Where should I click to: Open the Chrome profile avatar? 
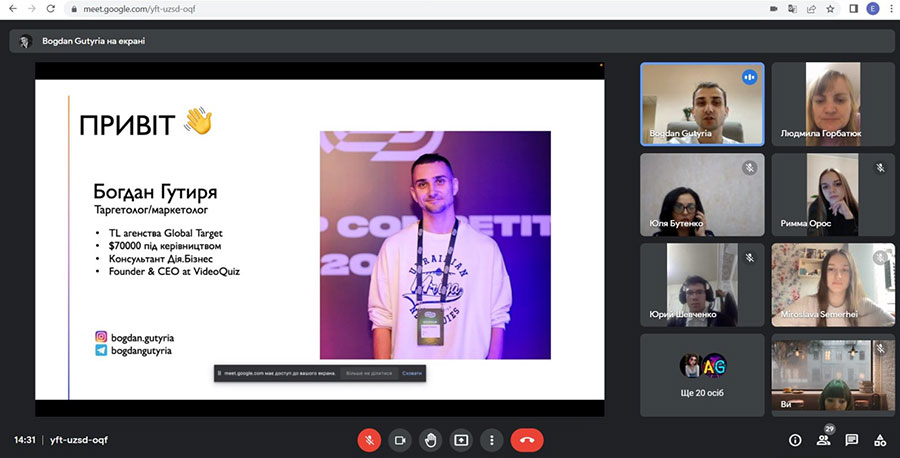tap(873, 9)
